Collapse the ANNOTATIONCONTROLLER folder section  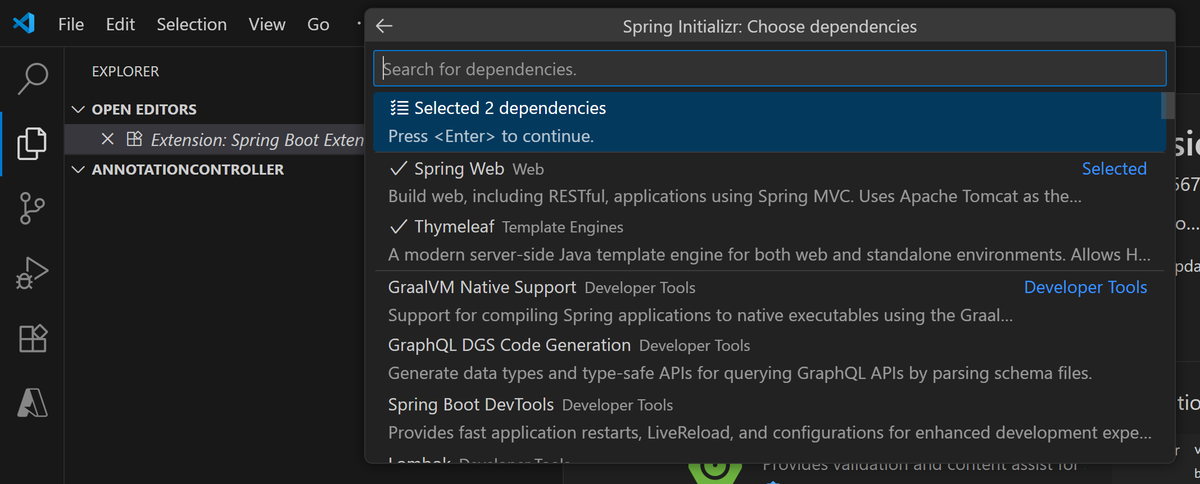[79, 169]
